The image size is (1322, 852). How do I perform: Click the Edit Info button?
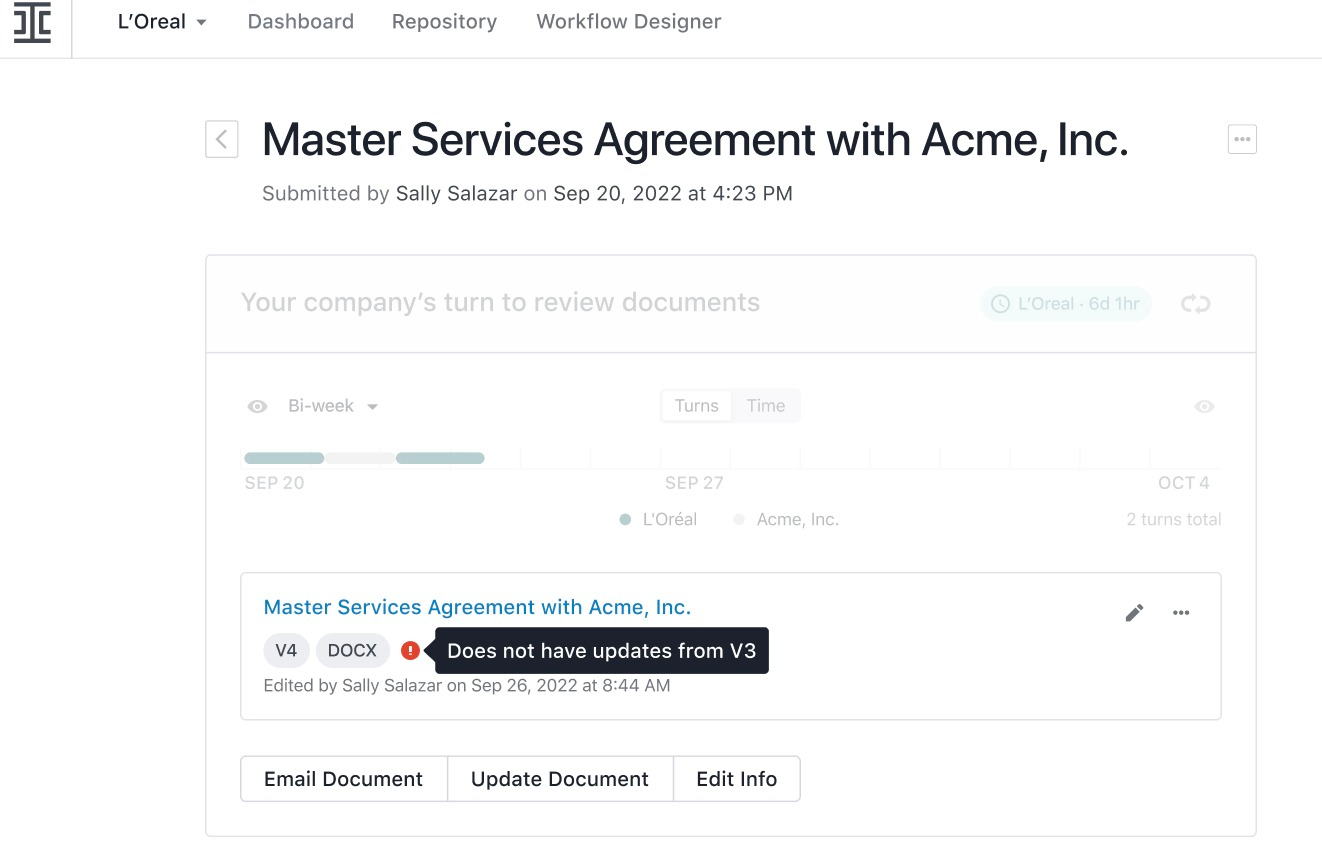[737, 779]
